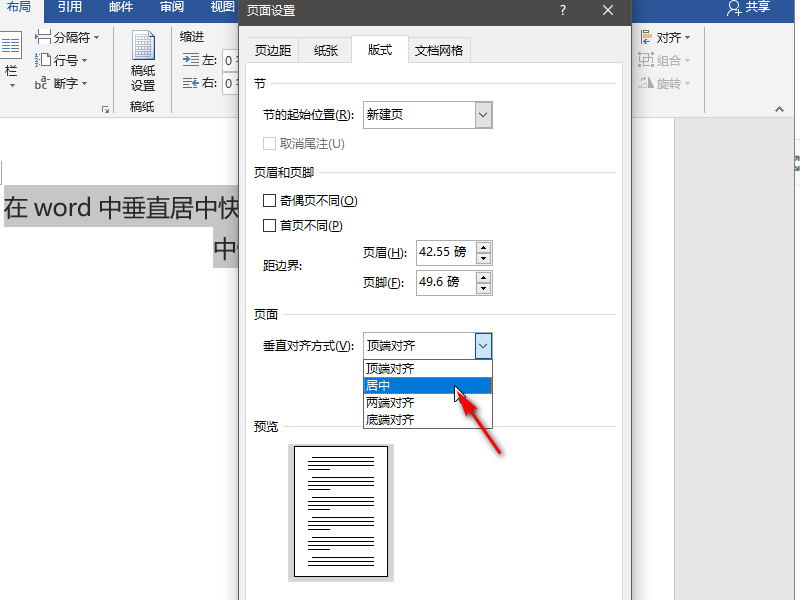This screenshot has width=800, height=600.
Task: Click the 共享 share icon
Action: 734,8
